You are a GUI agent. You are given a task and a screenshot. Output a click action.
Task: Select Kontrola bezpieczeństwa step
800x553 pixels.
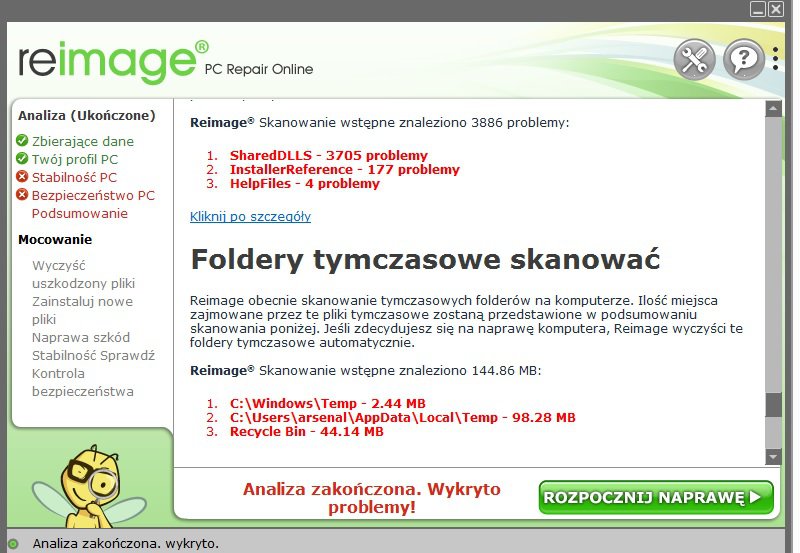coord(83,382)
